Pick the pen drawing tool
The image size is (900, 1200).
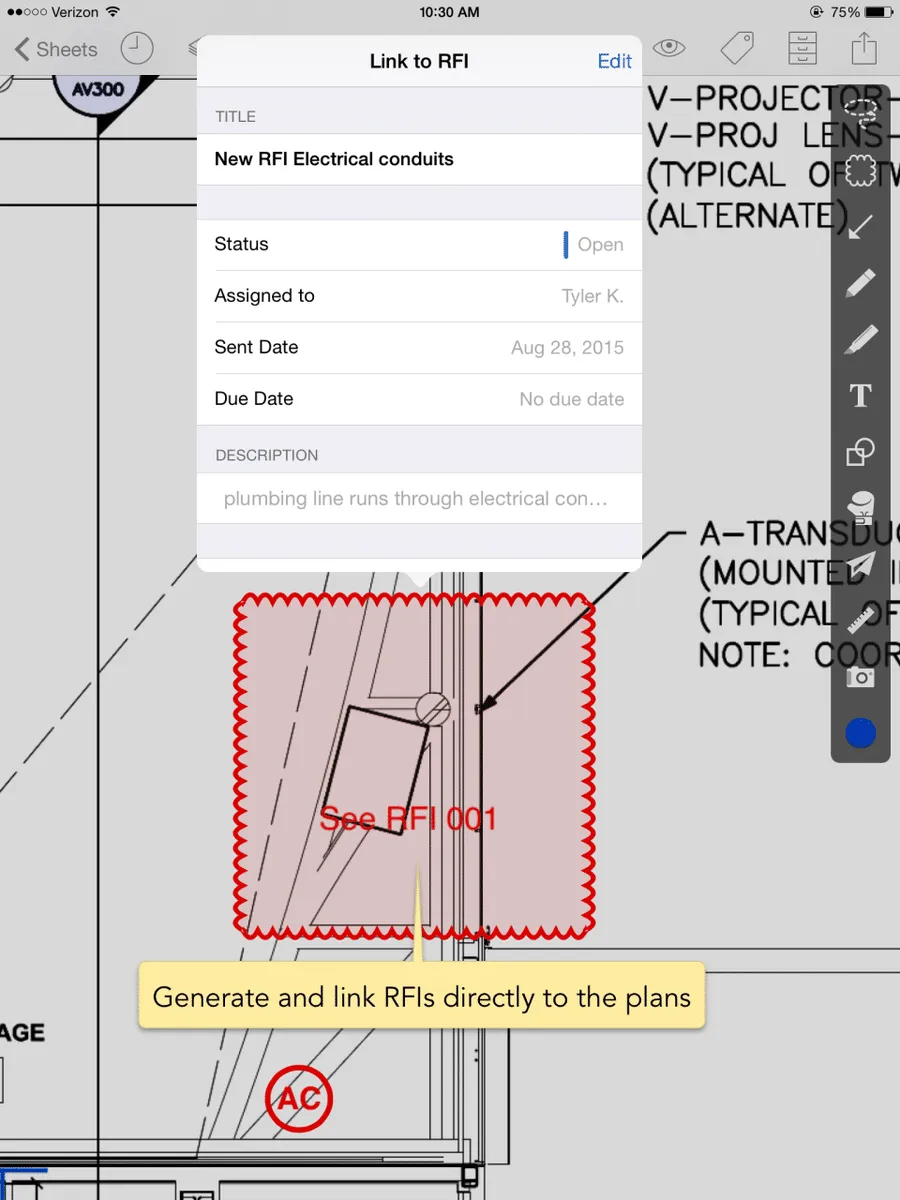[x=861, y=283]
